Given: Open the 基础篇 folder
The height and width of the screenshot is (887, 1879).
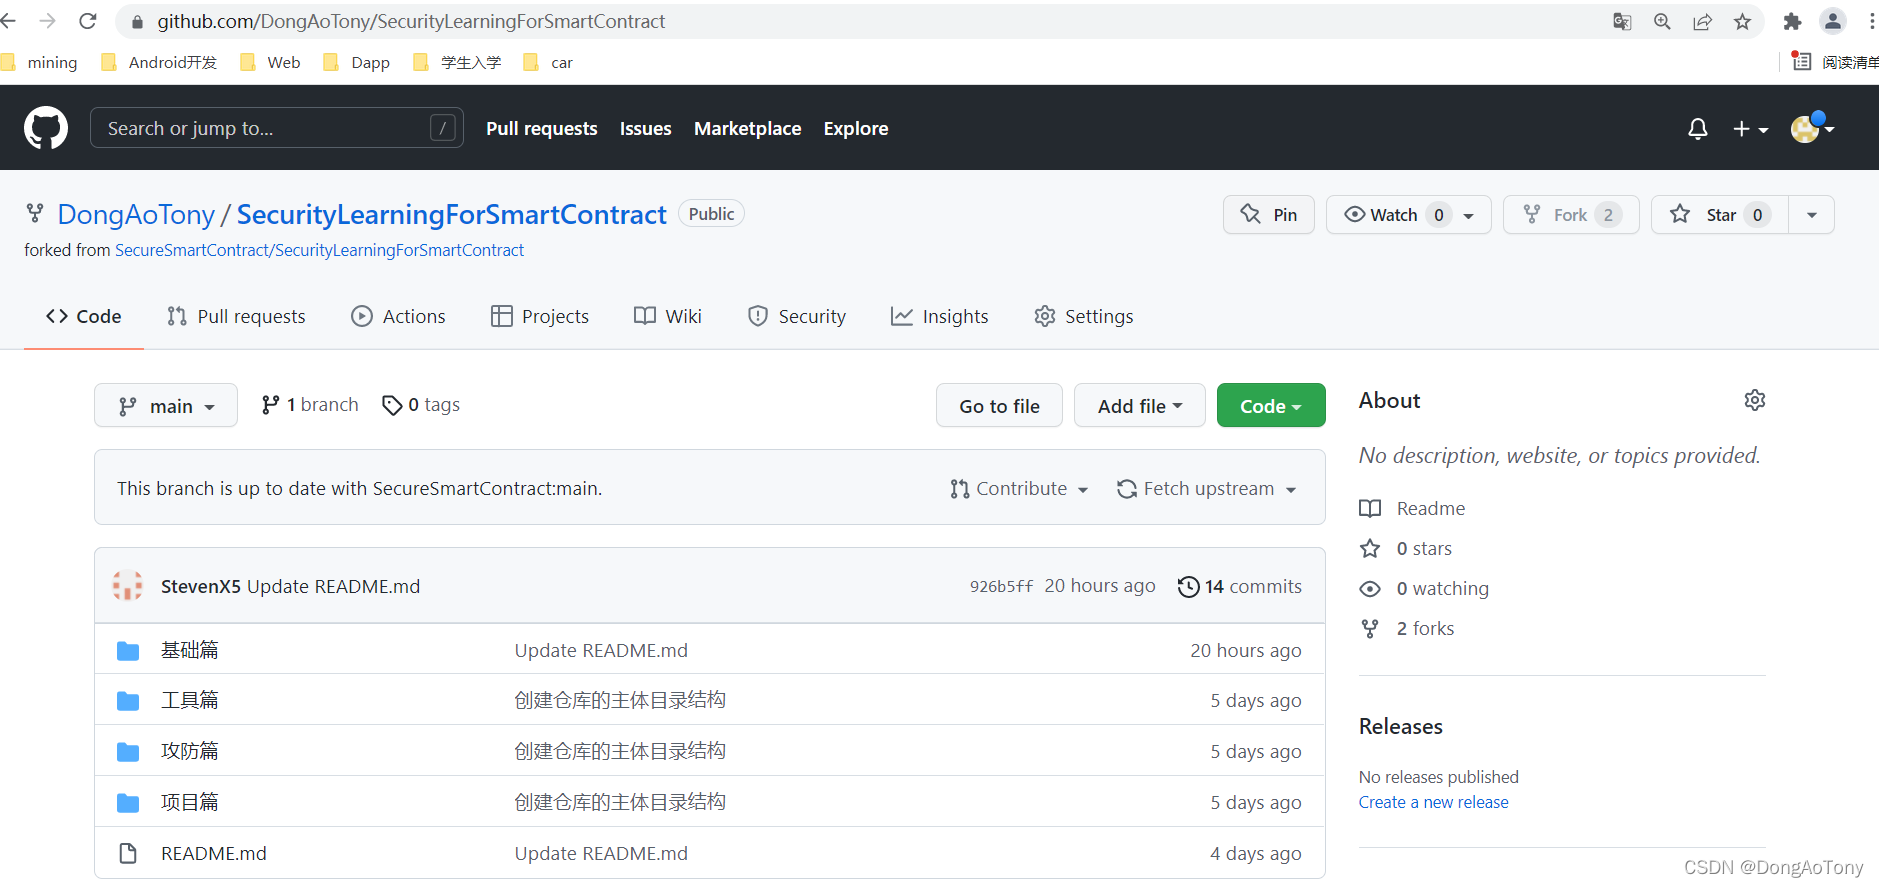Looking at the screenshot, I should (x=190, y=650).
